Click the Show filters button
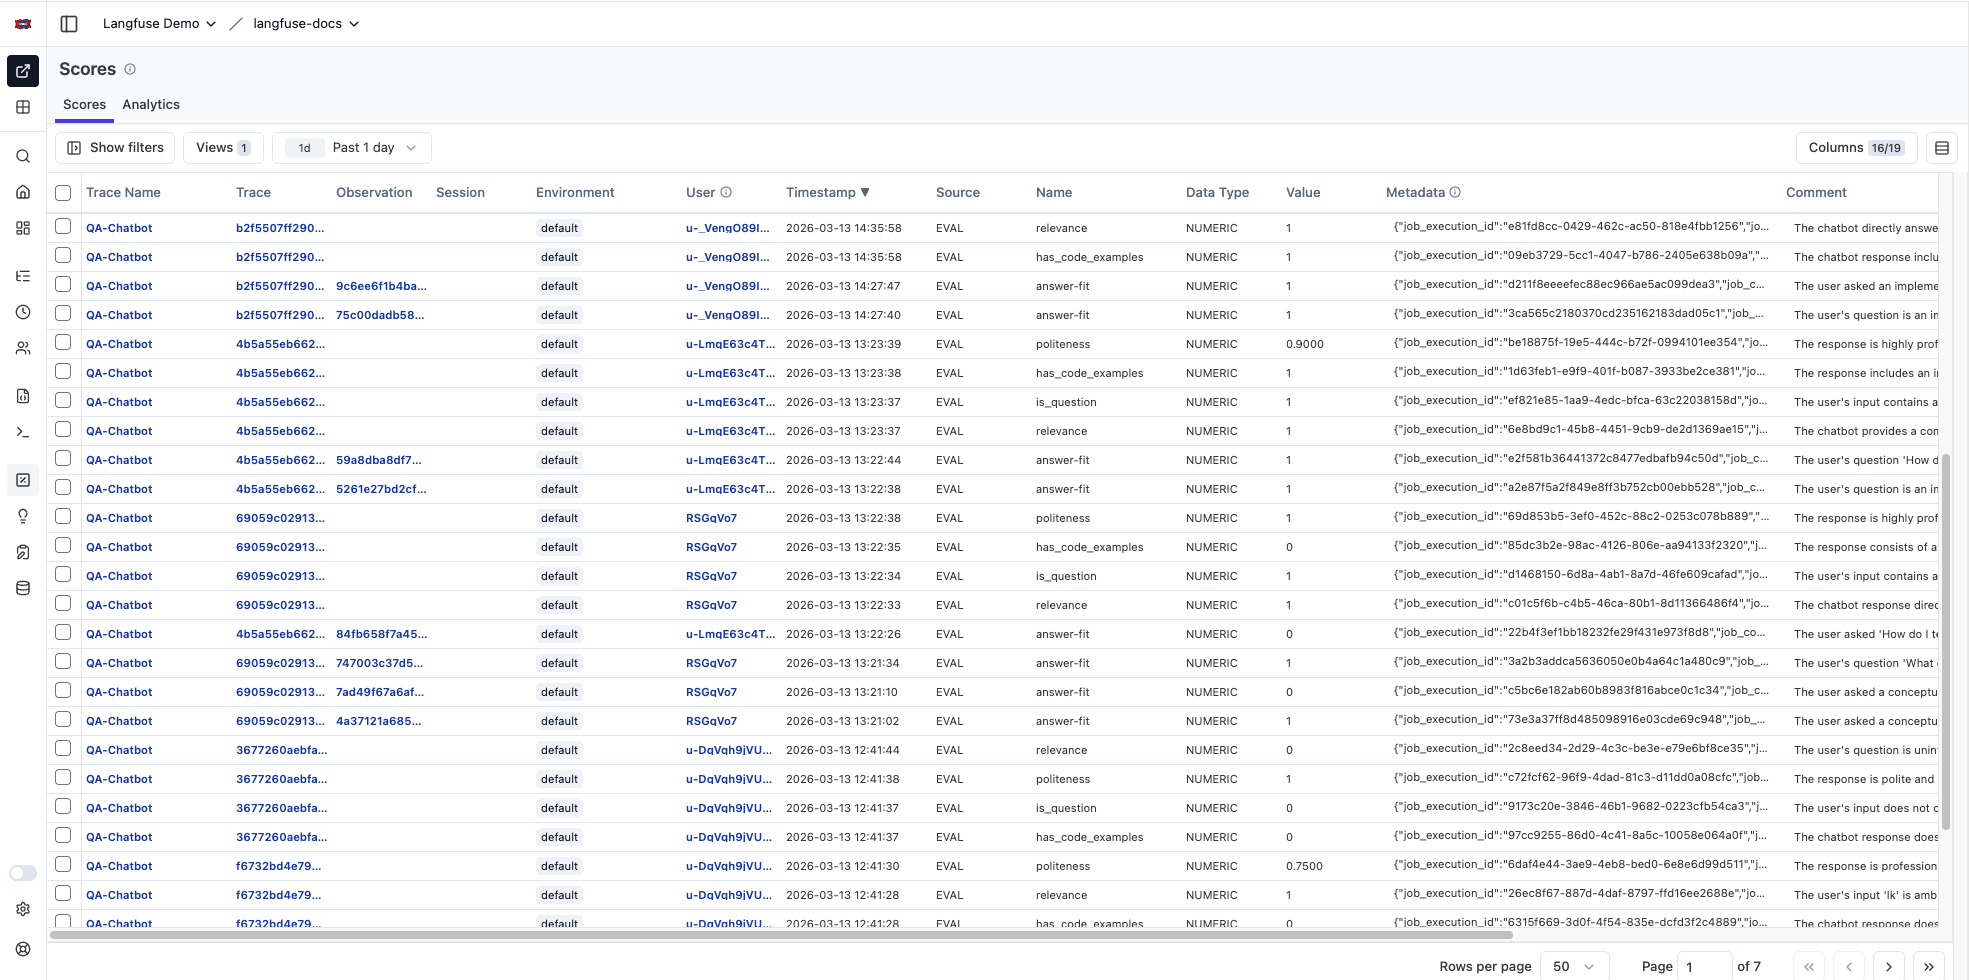 click(114, 147)
